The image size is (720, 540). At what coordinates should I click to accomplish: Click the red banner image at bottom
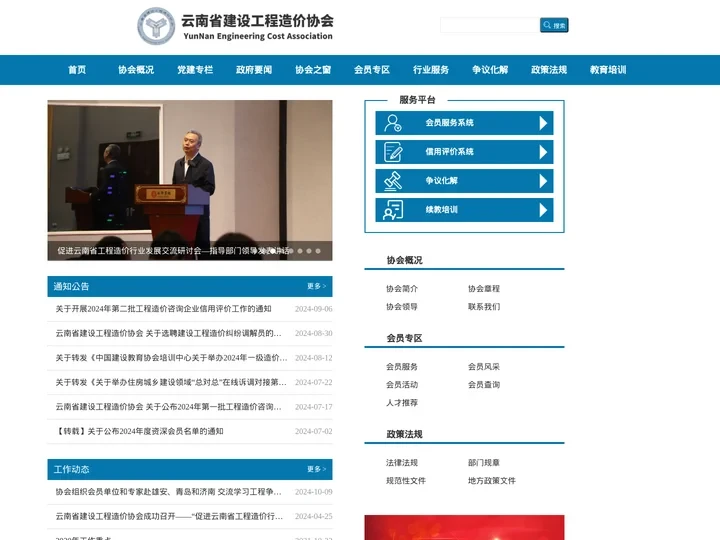click(x=464, y=527)
